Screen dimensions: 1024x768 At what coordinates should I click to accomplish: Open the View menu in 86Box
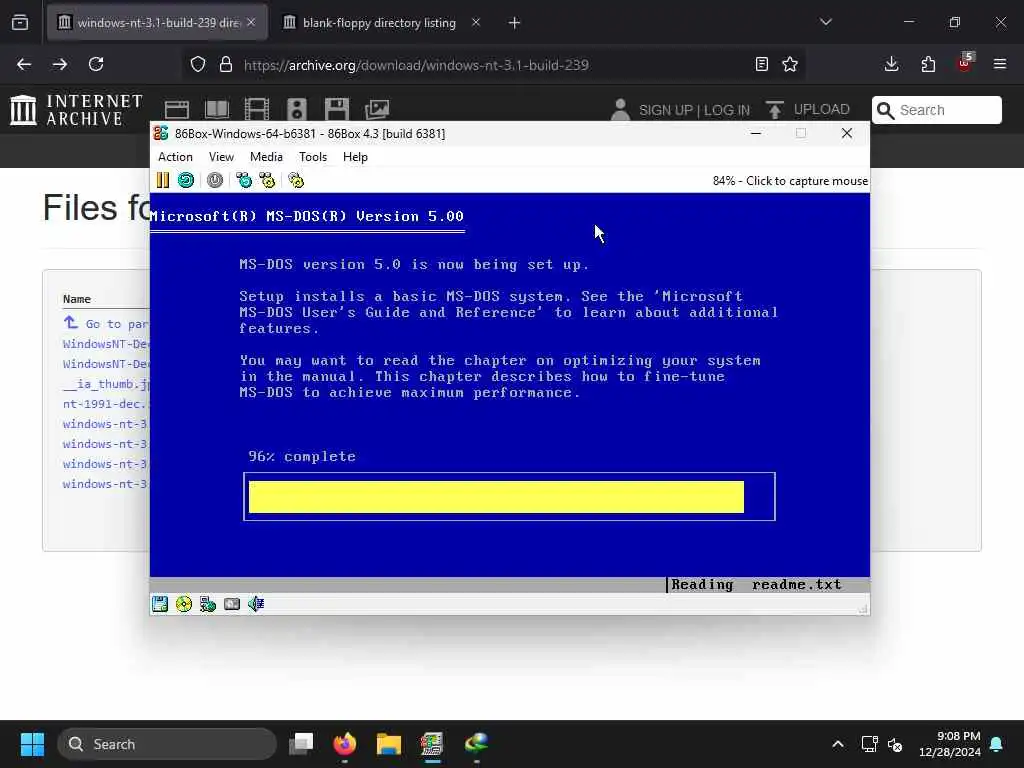tap(221, 157)
